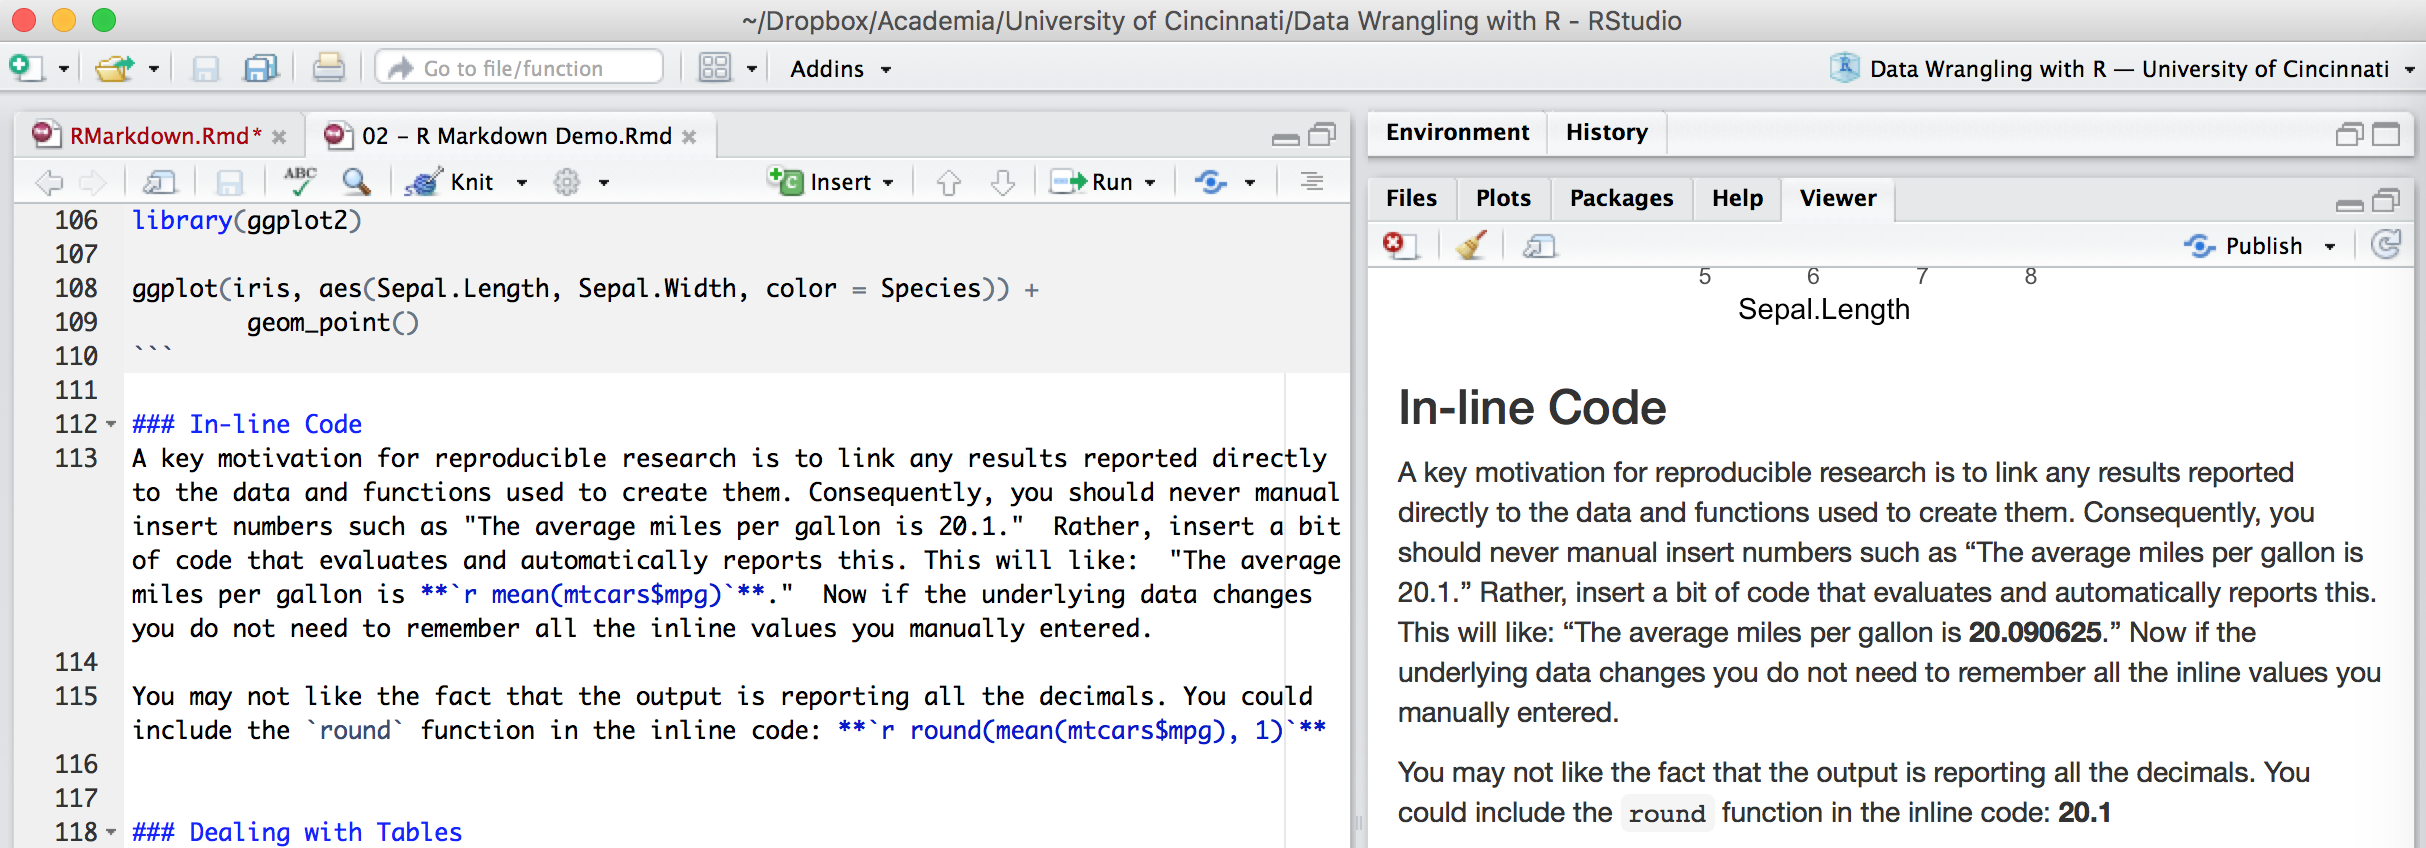The width and height of the screenshot is (2426, 848).
Task: Click the Insert chunk button
Action: tap(830, 182)
